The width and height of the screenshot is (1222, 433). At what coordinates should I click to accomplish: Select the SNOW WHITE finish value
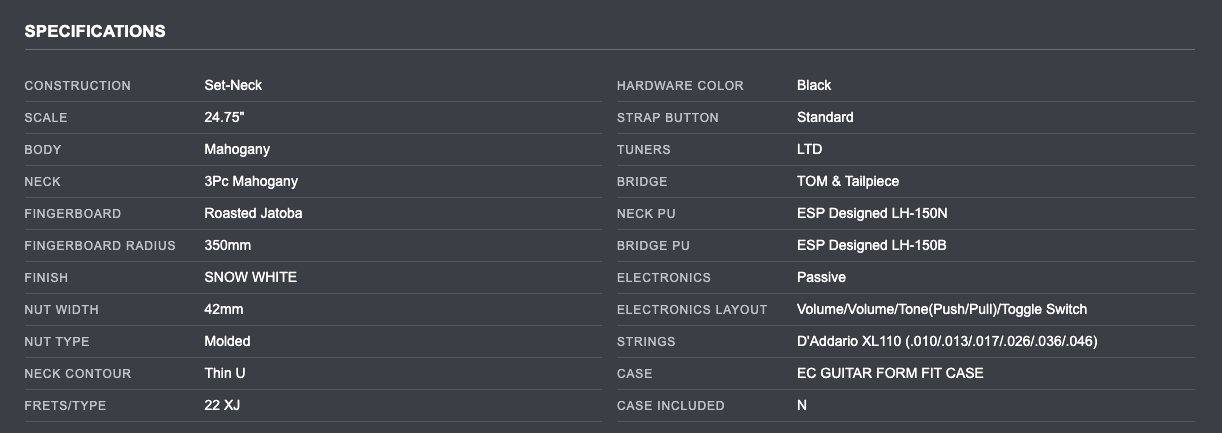click(250, 278)
